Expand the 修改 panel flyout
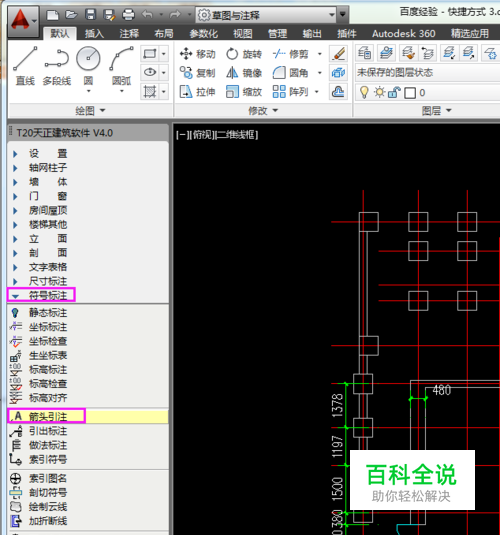 (263, 111)
